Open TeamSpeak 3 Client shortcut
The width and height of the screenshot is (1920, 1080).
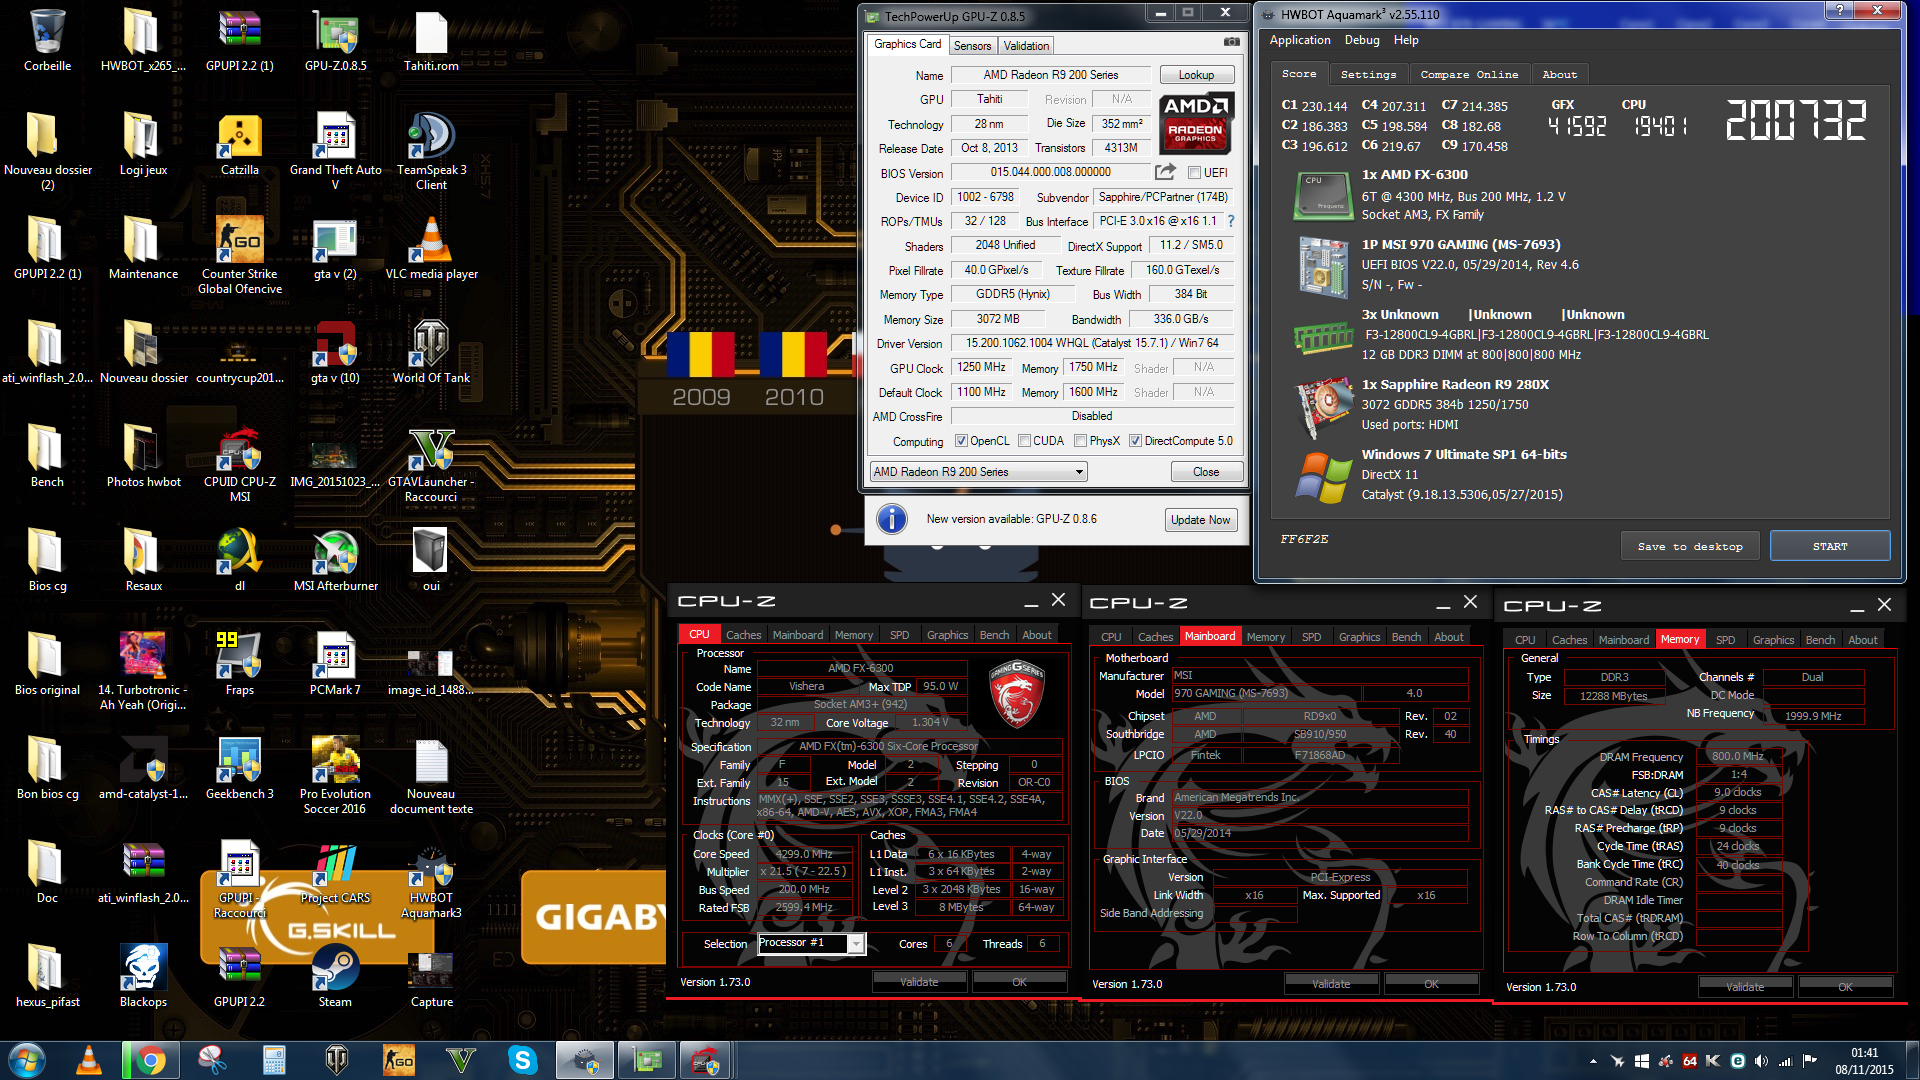(x=431, y=150)
